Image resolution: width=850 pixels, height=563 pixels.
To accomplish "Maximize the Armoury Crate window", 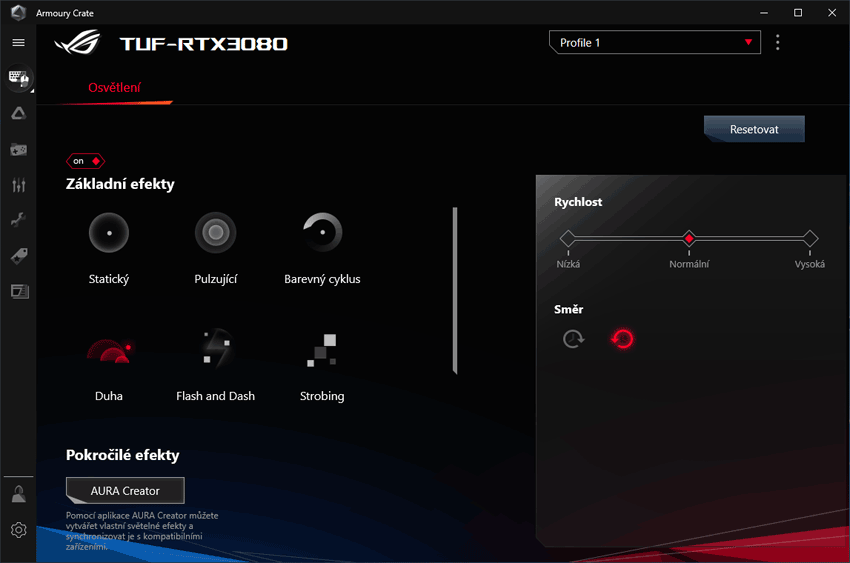I will (798, 12).
